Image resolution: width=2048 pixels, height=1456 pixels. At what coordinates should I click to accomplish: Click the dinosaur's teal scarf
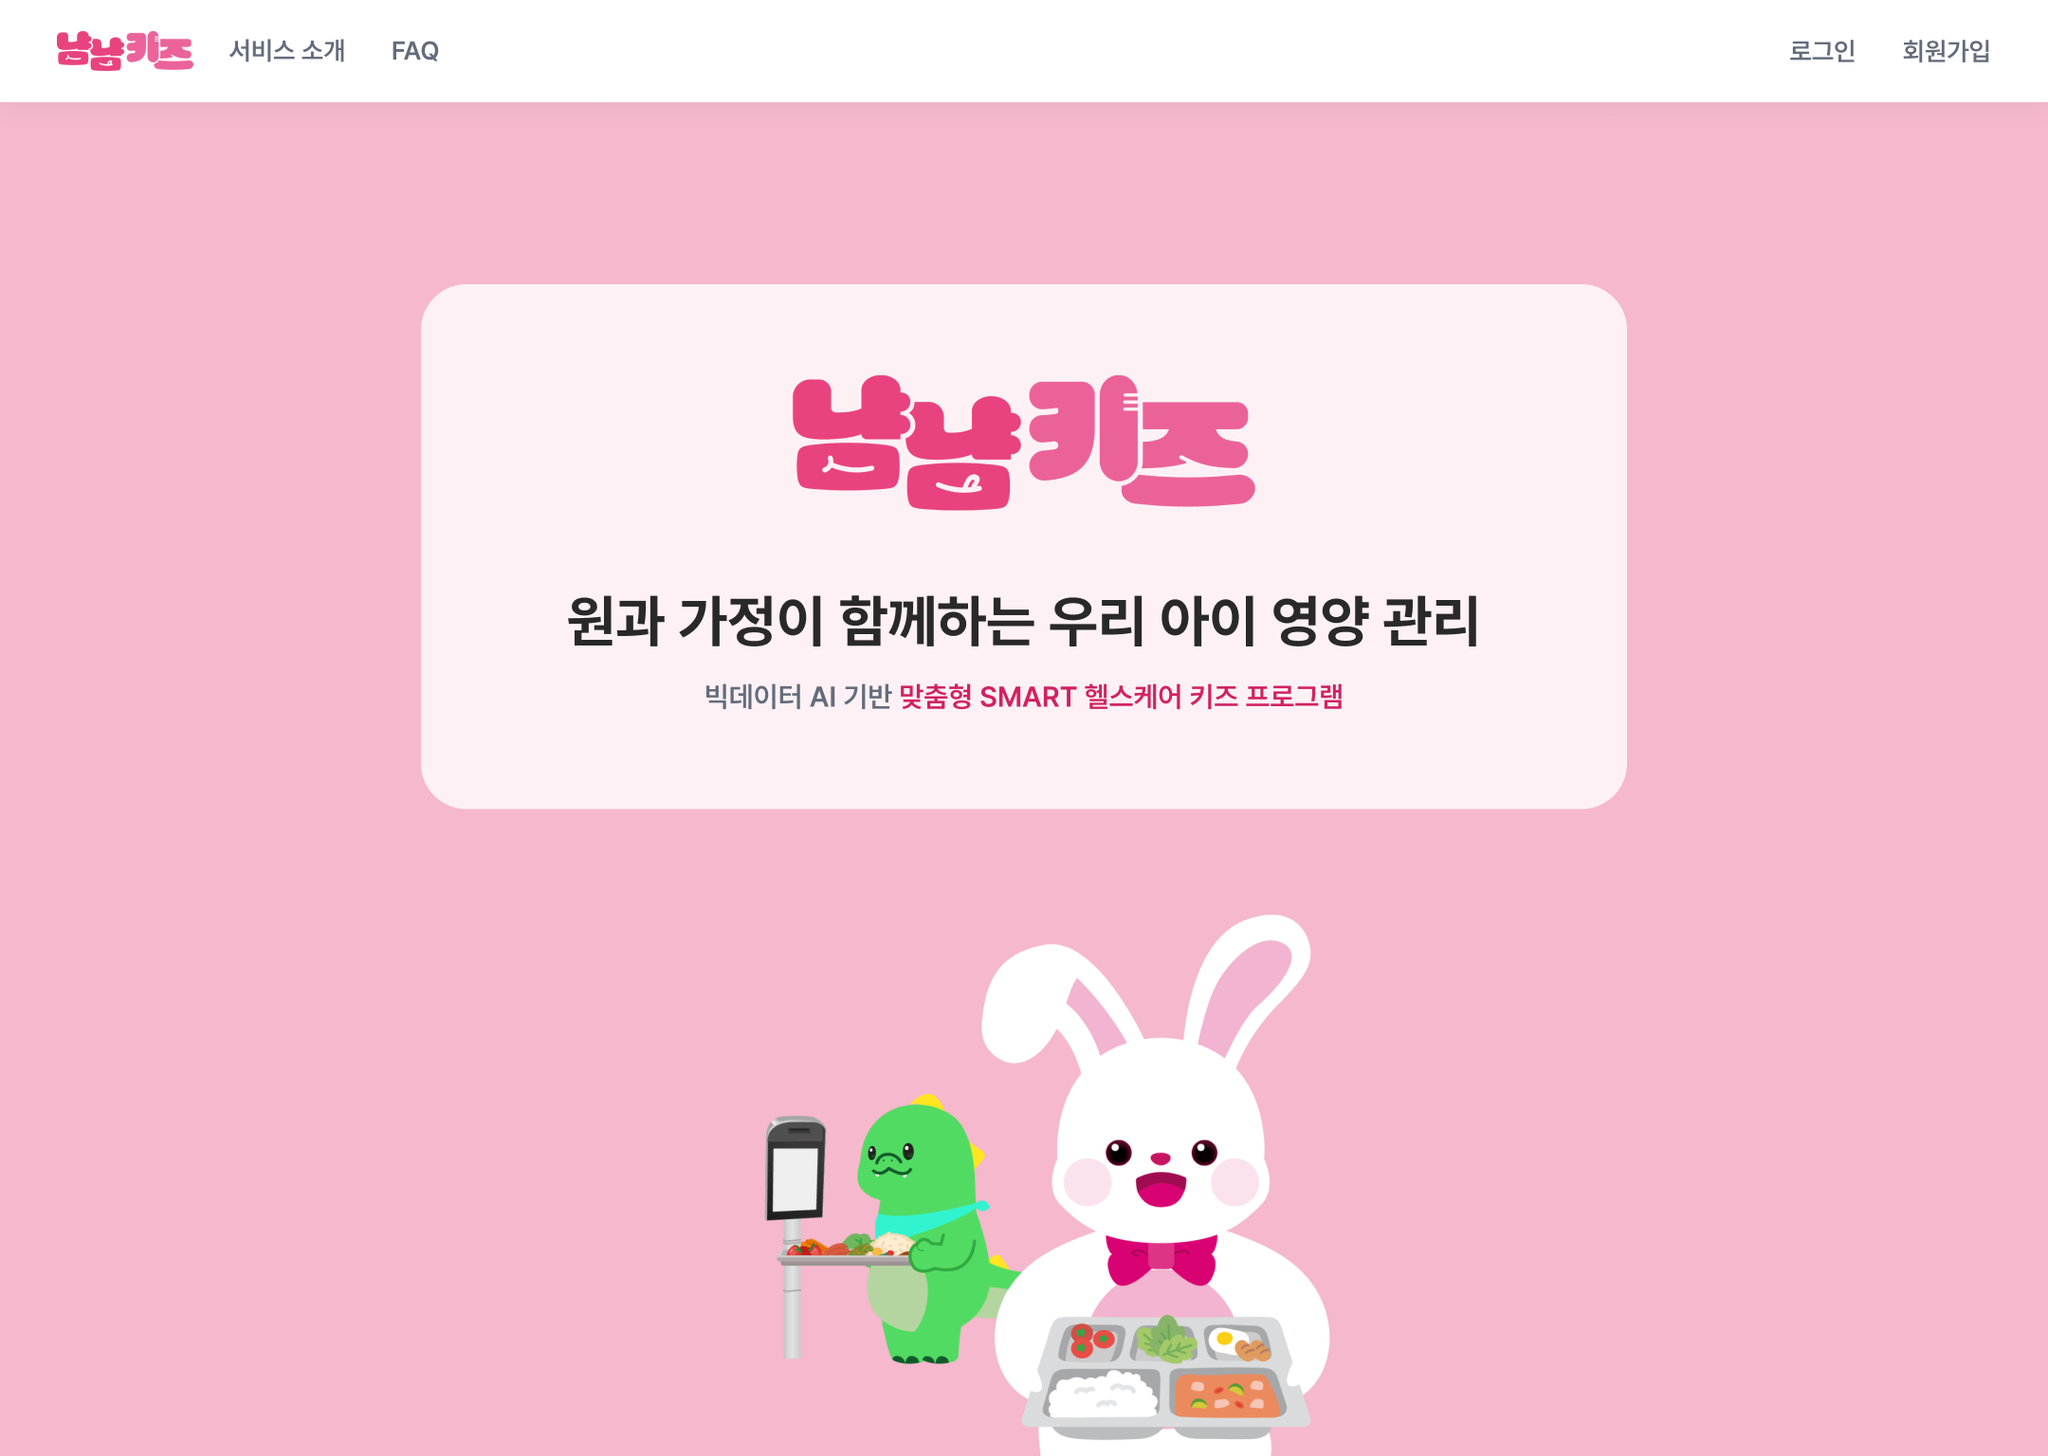click(x=930, y=1219)
